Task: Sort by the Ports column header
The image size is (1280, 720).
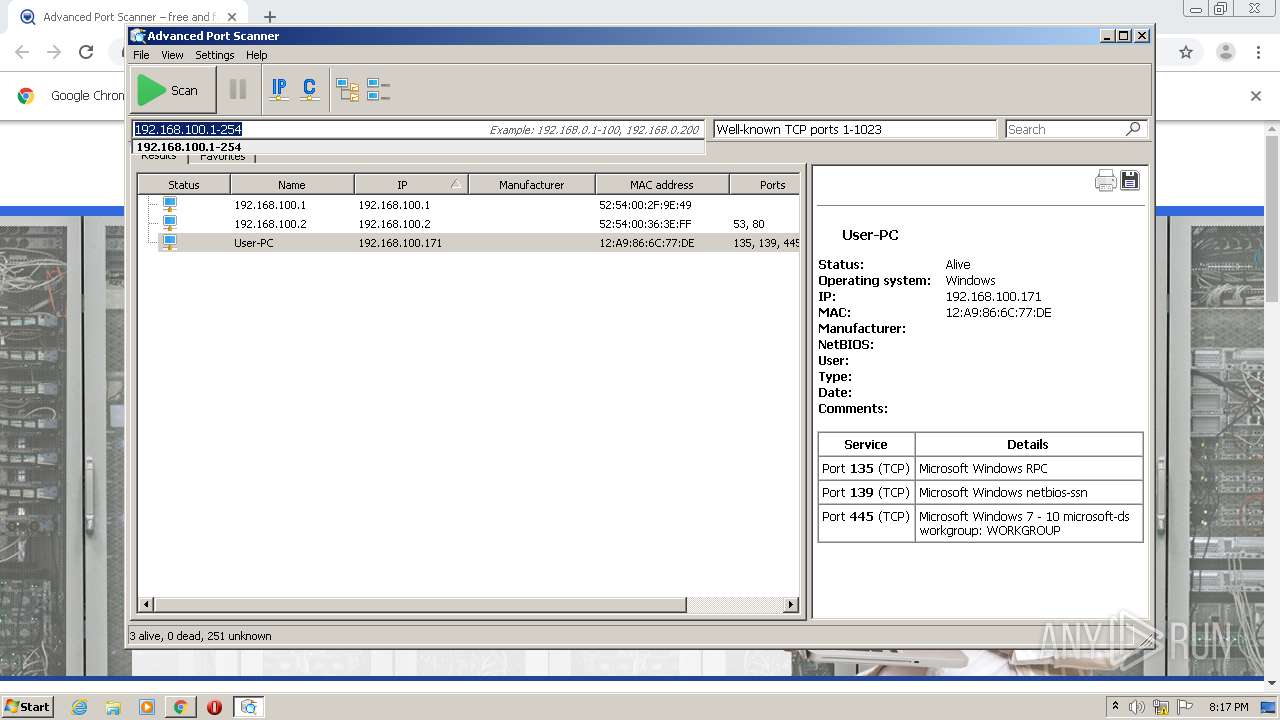Action: point(765,184)
